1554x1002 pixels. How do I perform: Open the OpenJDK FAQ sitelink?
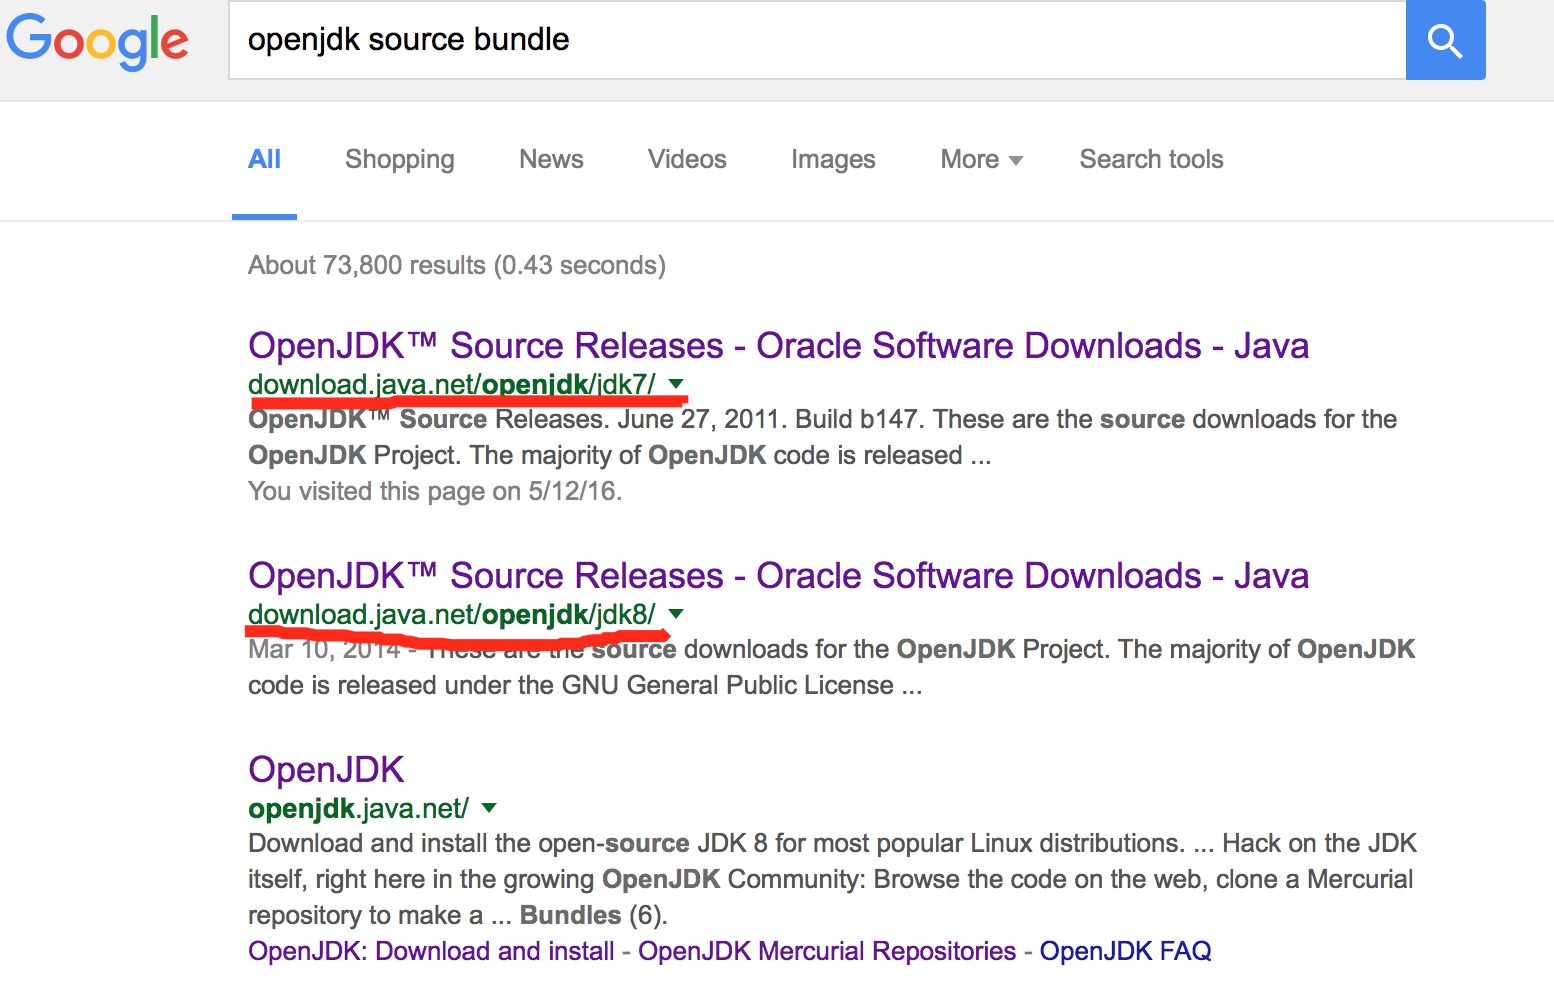coord(1125,951)
